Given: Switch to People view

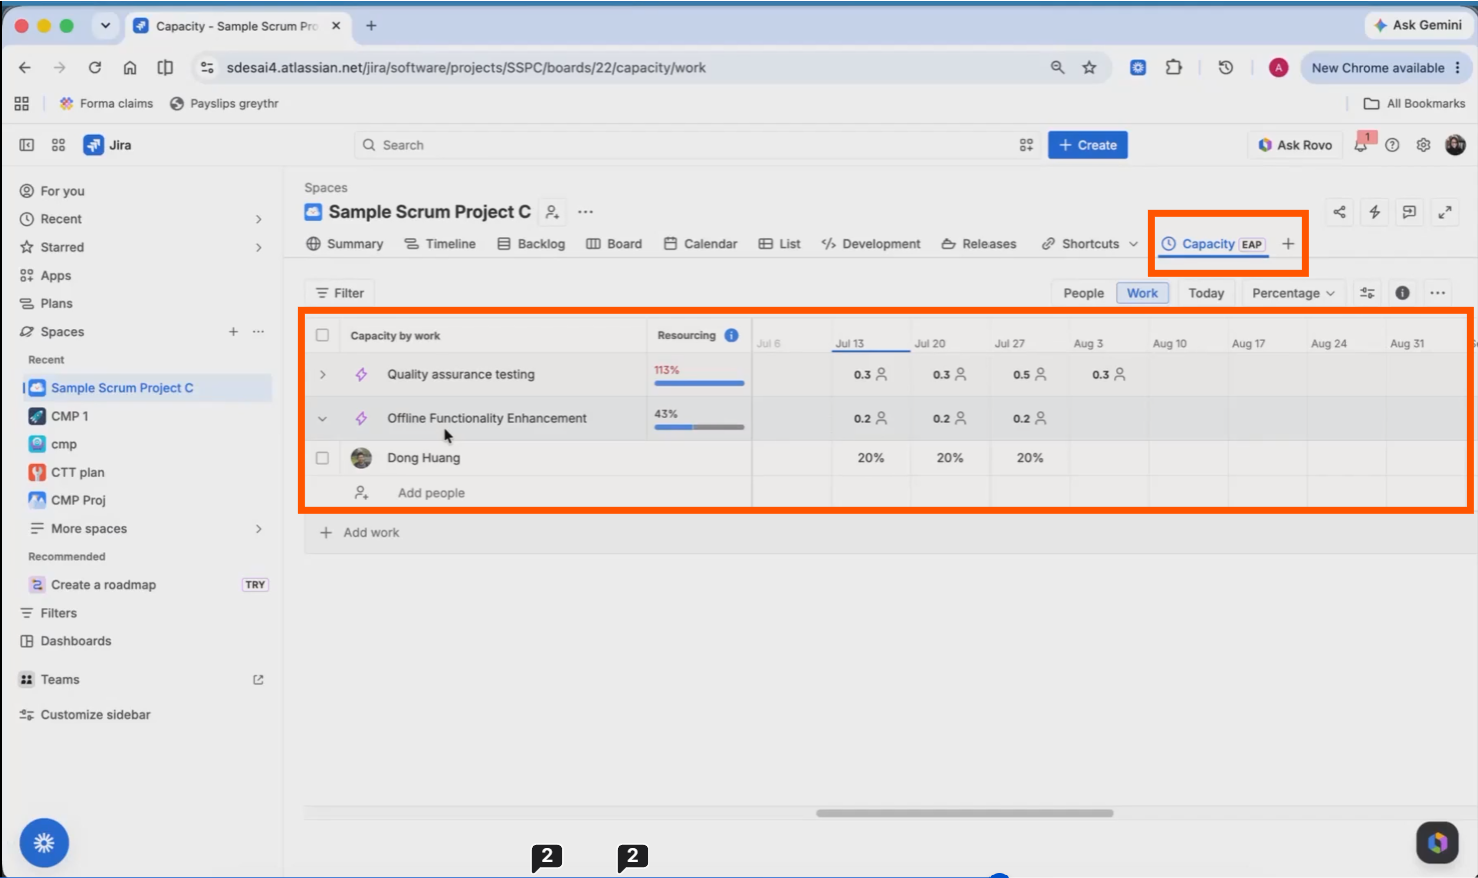Looking at the screenshot, I should point(1083,293).
